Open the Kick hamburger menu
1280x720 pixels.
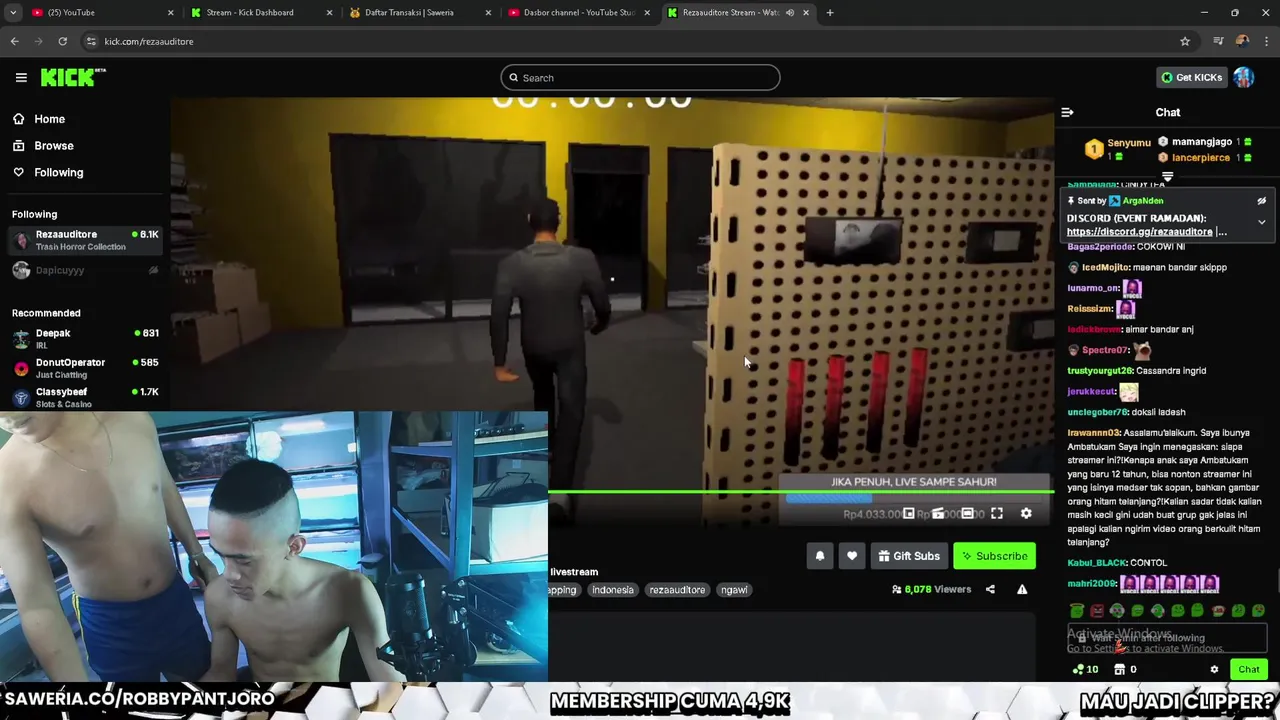coord(21,77)
